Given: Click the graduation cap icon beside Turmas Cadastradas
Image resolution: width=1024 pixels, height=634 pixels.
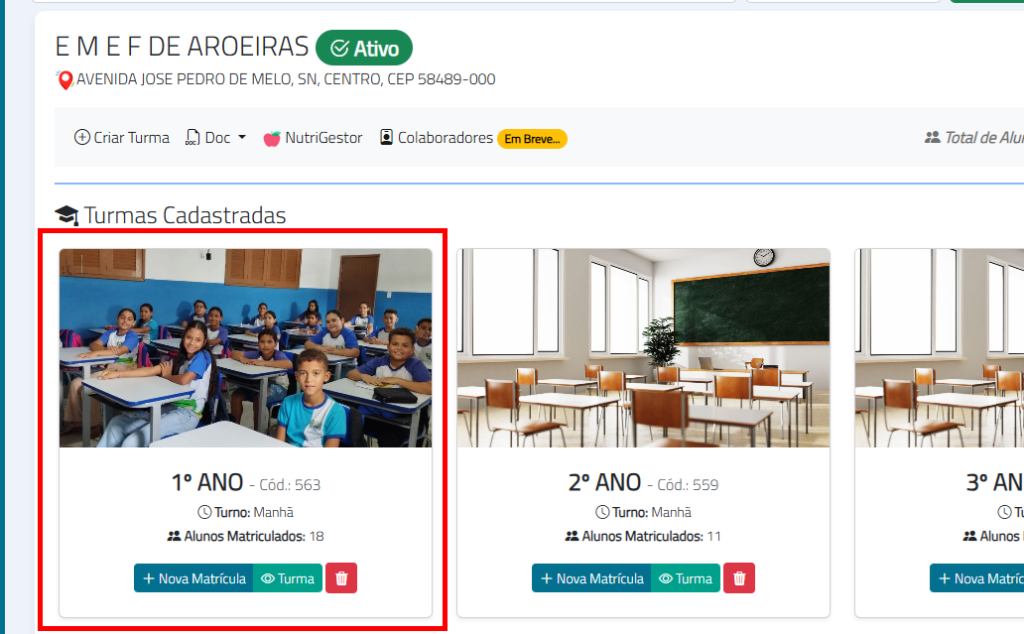Looking at the screenshot, I should tap(67, 216).
